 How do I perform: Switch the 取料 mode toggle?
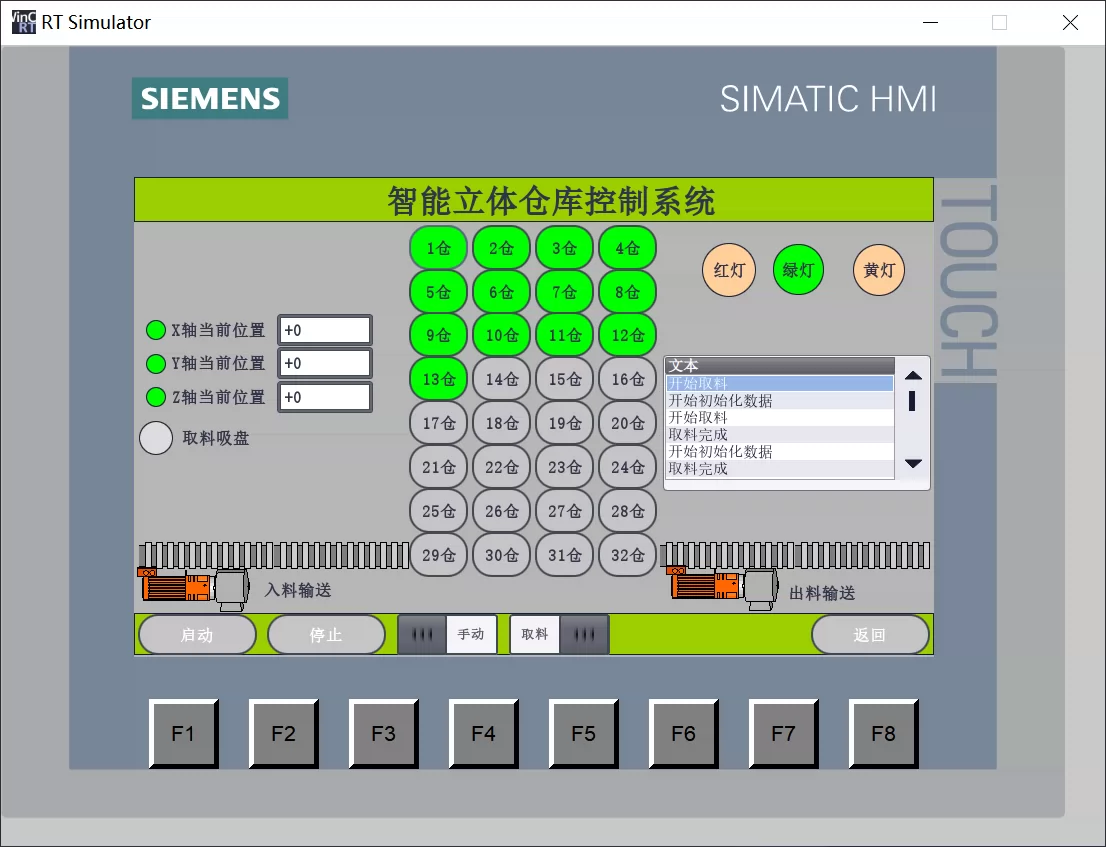(x=559, y=634)
